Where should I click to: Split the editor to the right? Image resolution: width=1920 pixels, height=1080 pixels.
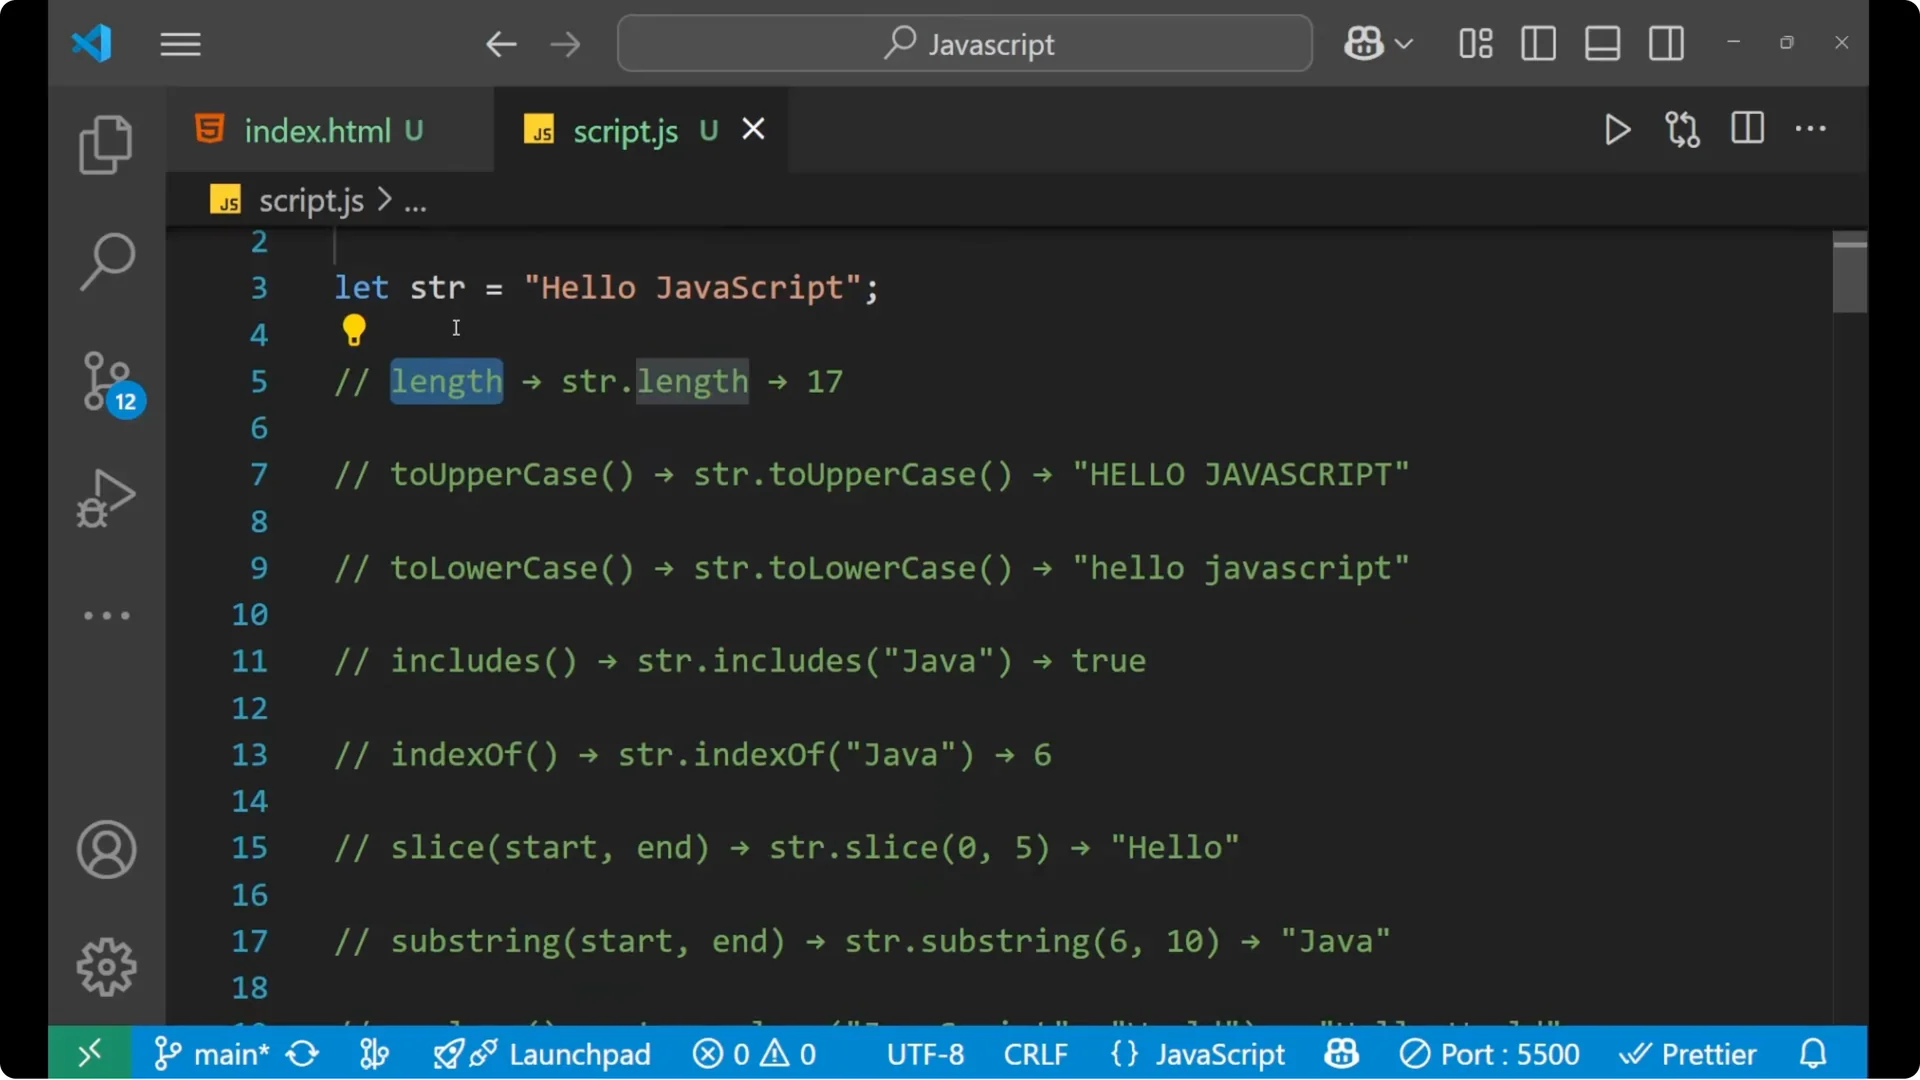[x=1746, y=129]
